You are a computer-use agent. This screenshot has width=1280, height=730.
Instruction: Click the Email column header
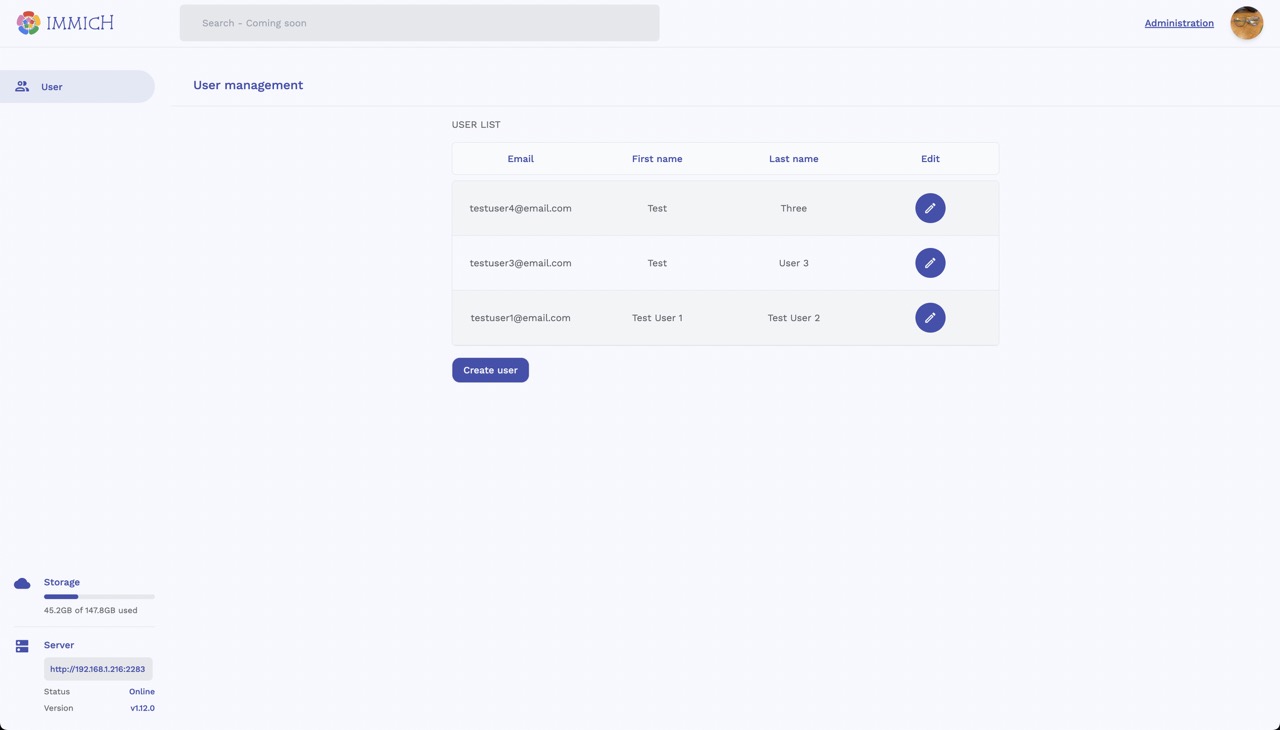click(520, 158)
